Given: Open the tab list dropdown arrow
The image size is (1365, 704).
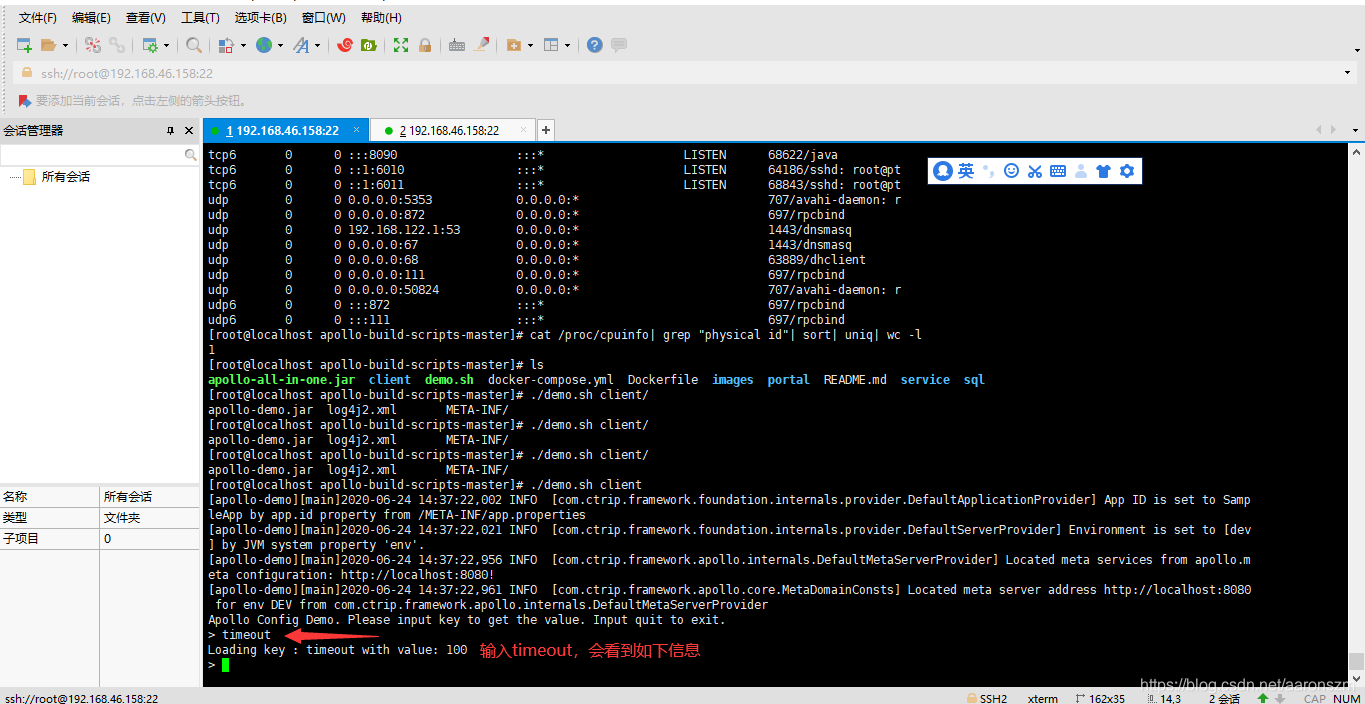Looking at the screenshot, I should [x=1355, y=130].
